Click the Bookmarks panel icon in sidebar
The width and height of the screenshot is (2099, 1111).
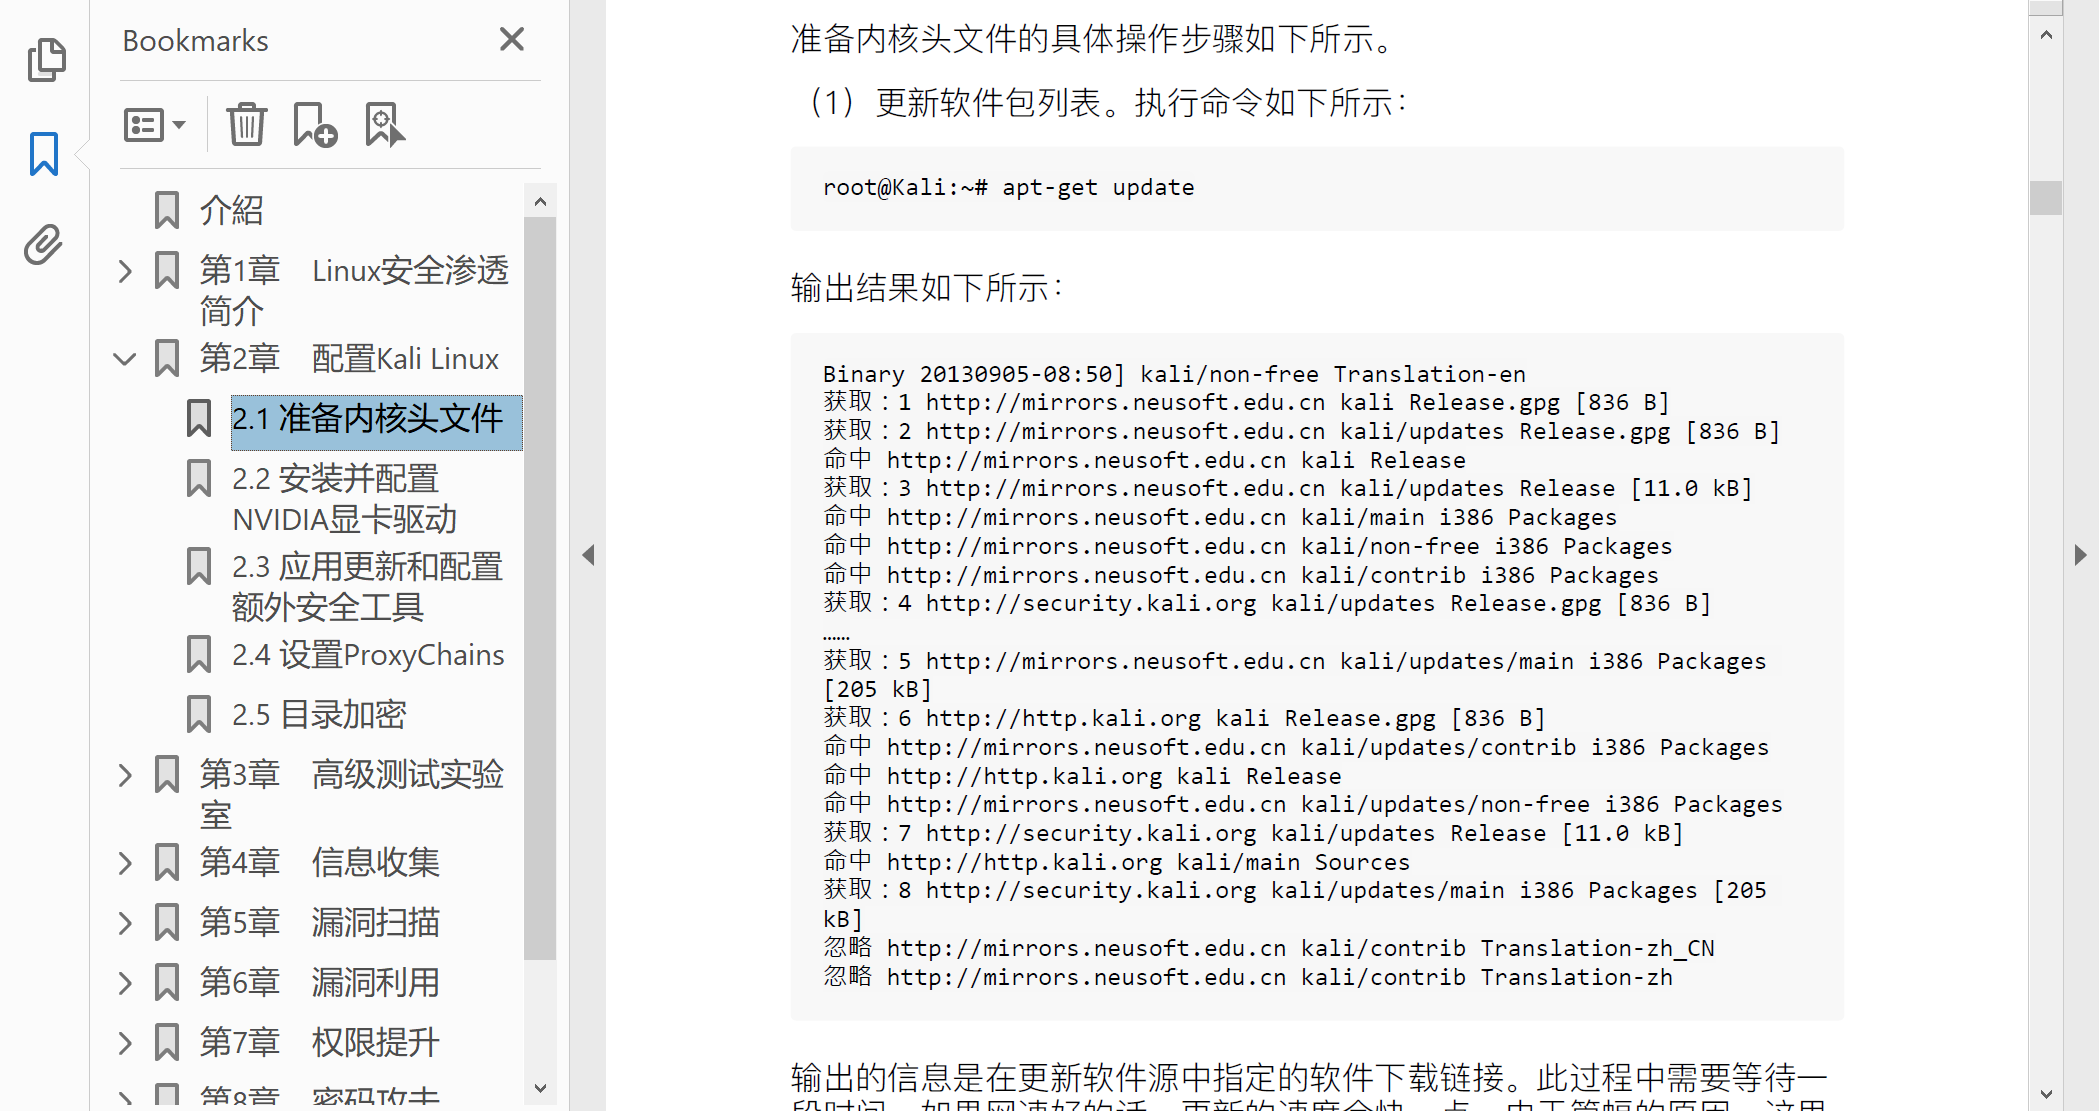click(44, 154)
